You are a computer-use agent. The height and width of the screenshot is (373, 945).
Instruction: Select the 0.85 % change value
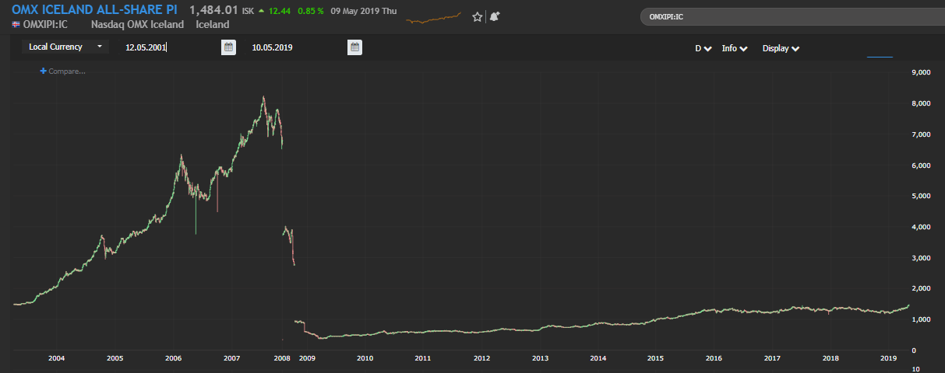pos(311,11)
